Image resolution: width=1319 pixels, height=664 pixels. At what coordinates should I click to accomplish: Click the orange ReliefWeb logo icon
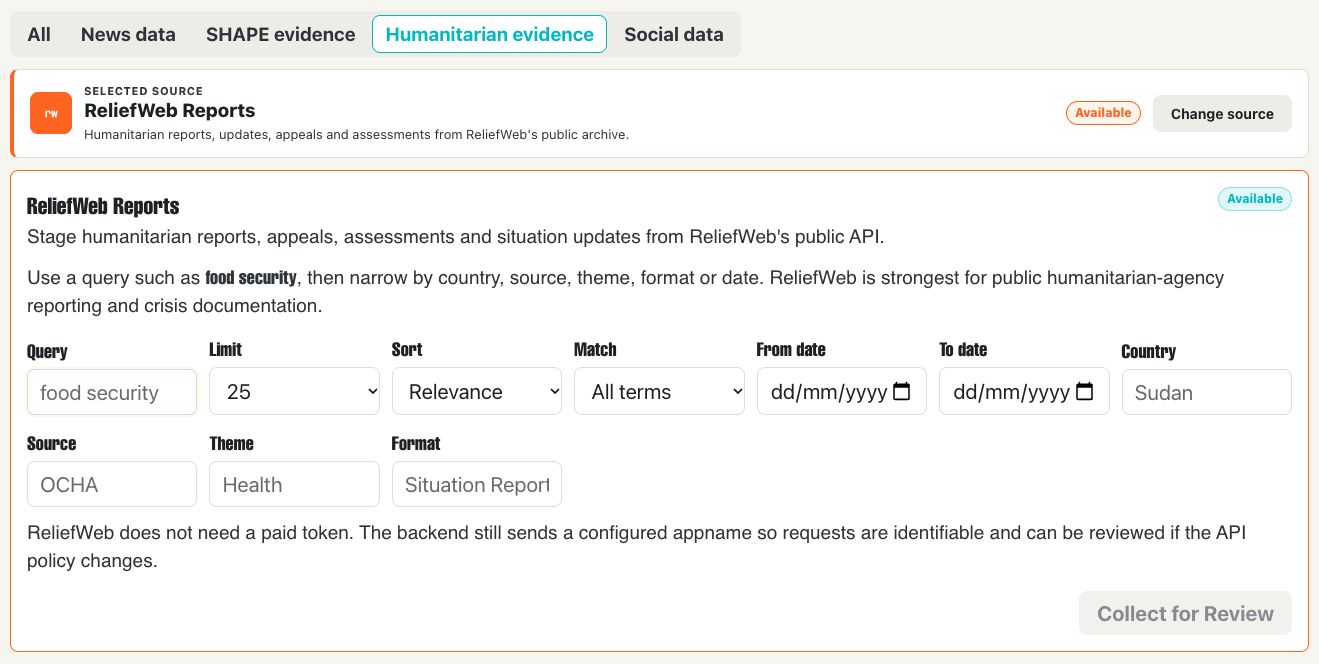tap(51, 113)
